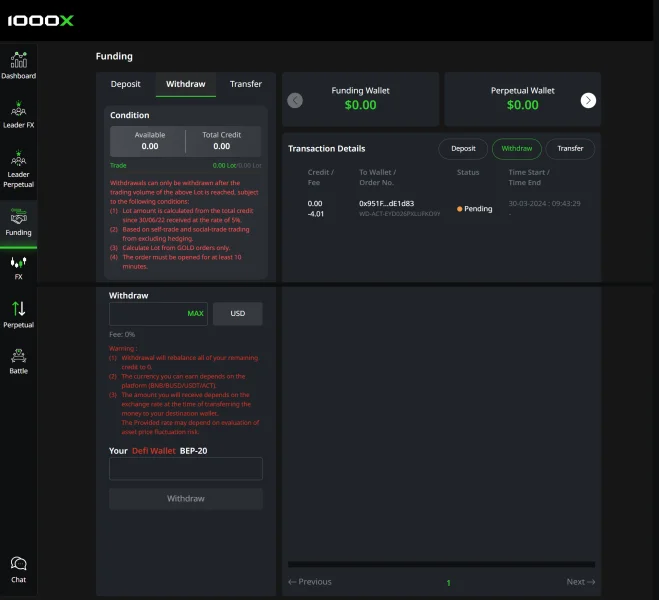Click MAX in the withdraw amount field
The width and height of the screenshot is (659, 600).
pos(195,314)
